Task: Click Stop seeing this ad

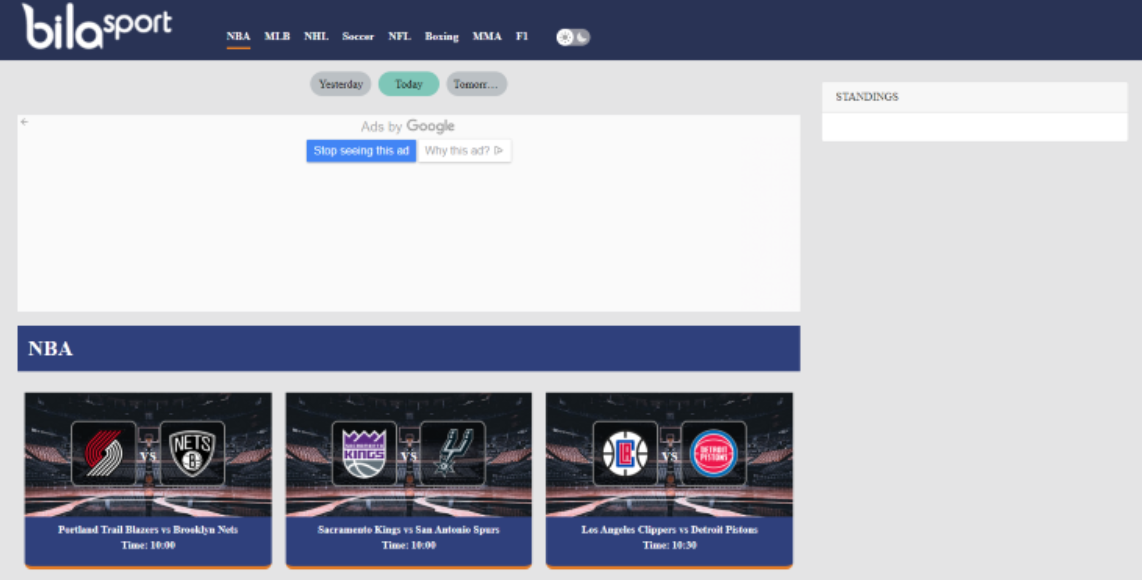Action: click(x=361, y=151)
